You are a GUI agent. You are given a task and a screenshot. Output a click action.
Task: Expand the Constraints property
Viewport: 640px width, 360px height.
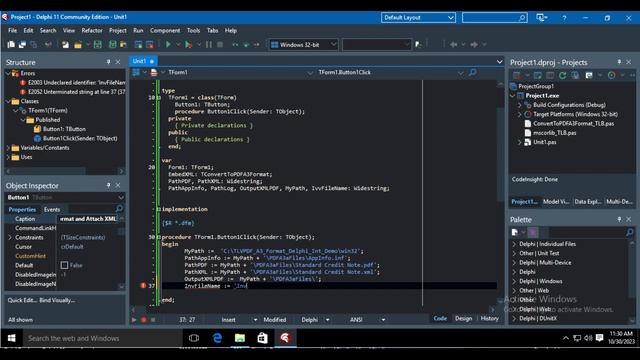pos(10,238)
